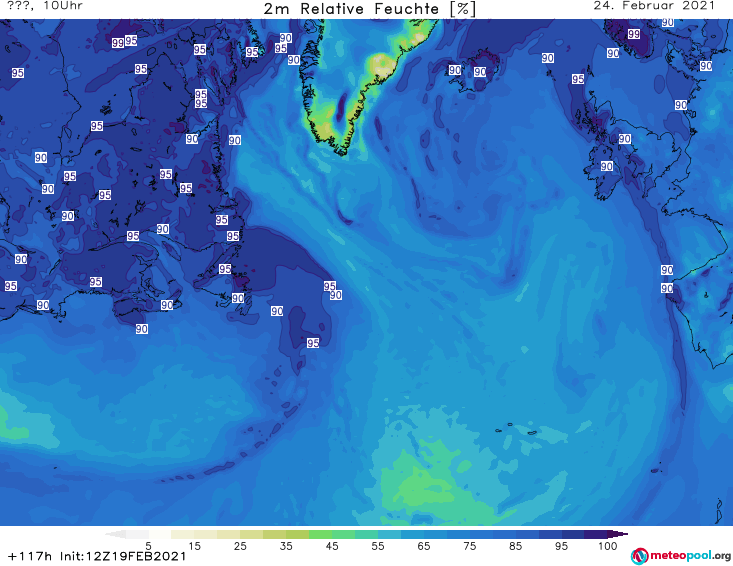Click the "+117h Init:12Z19FEB2021" forecast label

(97, 557)
